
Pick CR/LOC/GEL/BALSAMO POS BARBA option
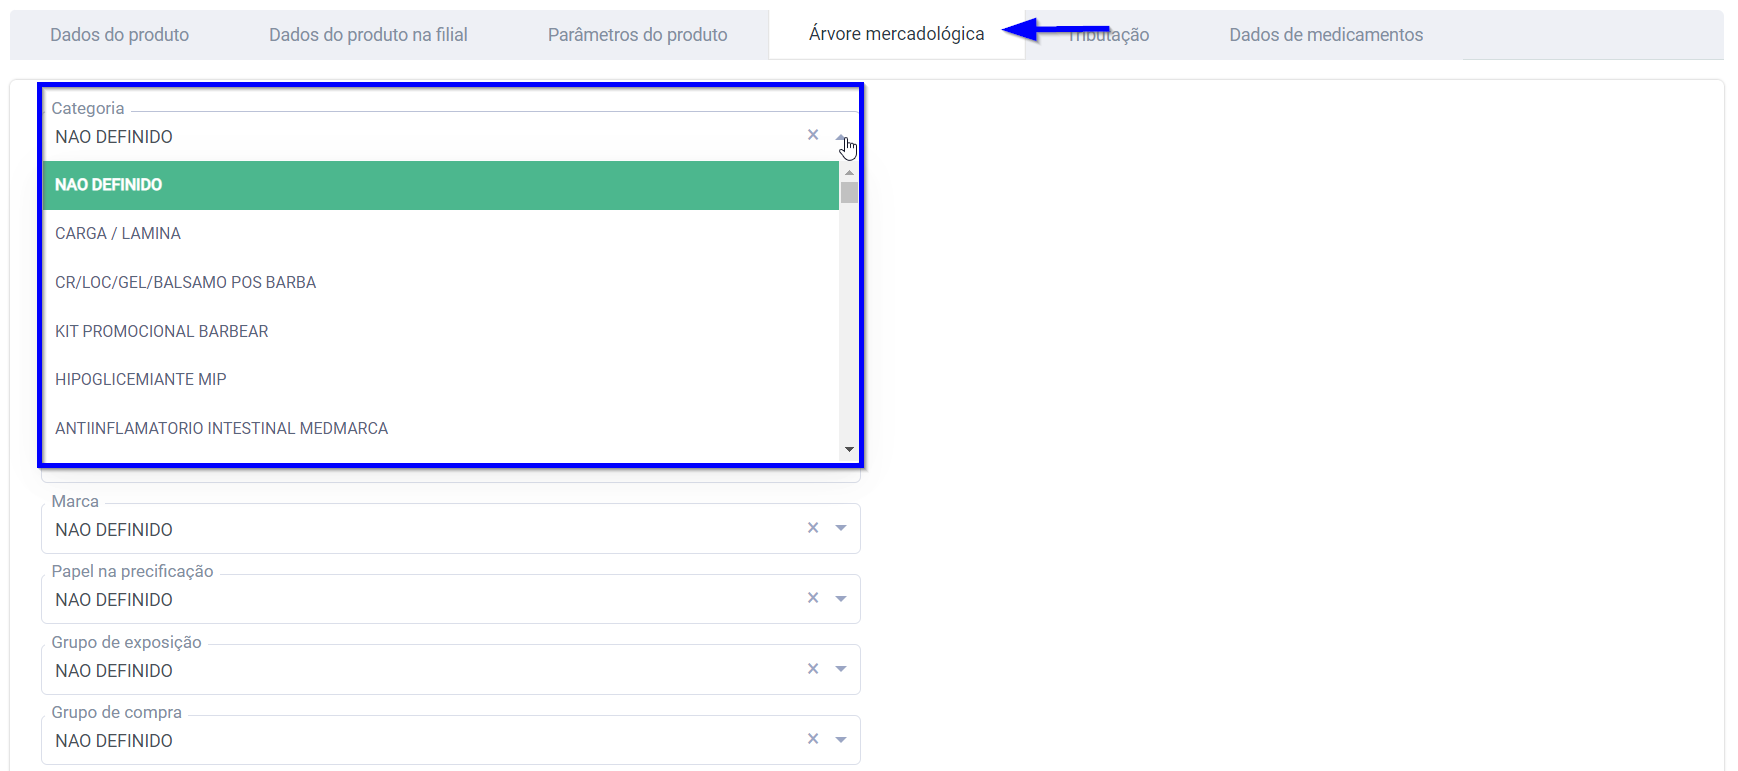click(441, 282)
